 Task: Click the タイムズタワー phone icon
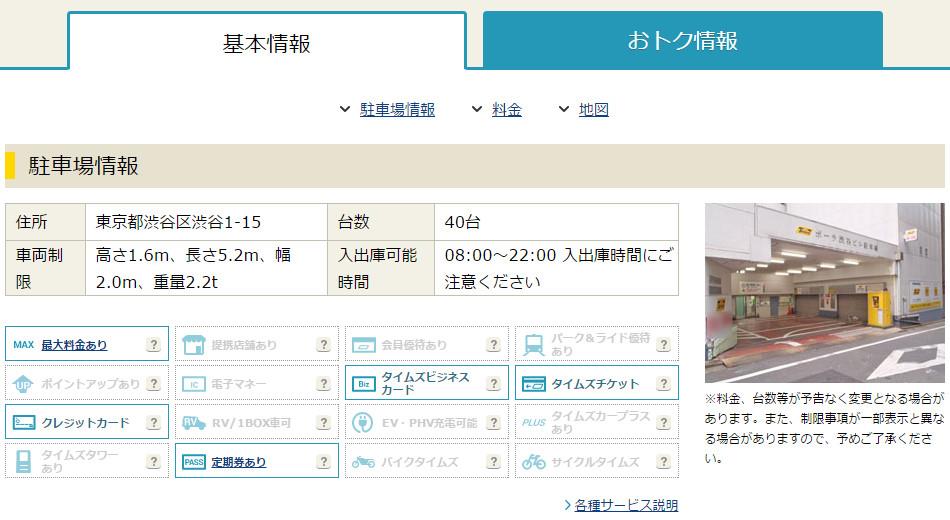click(x=23, y=461)
